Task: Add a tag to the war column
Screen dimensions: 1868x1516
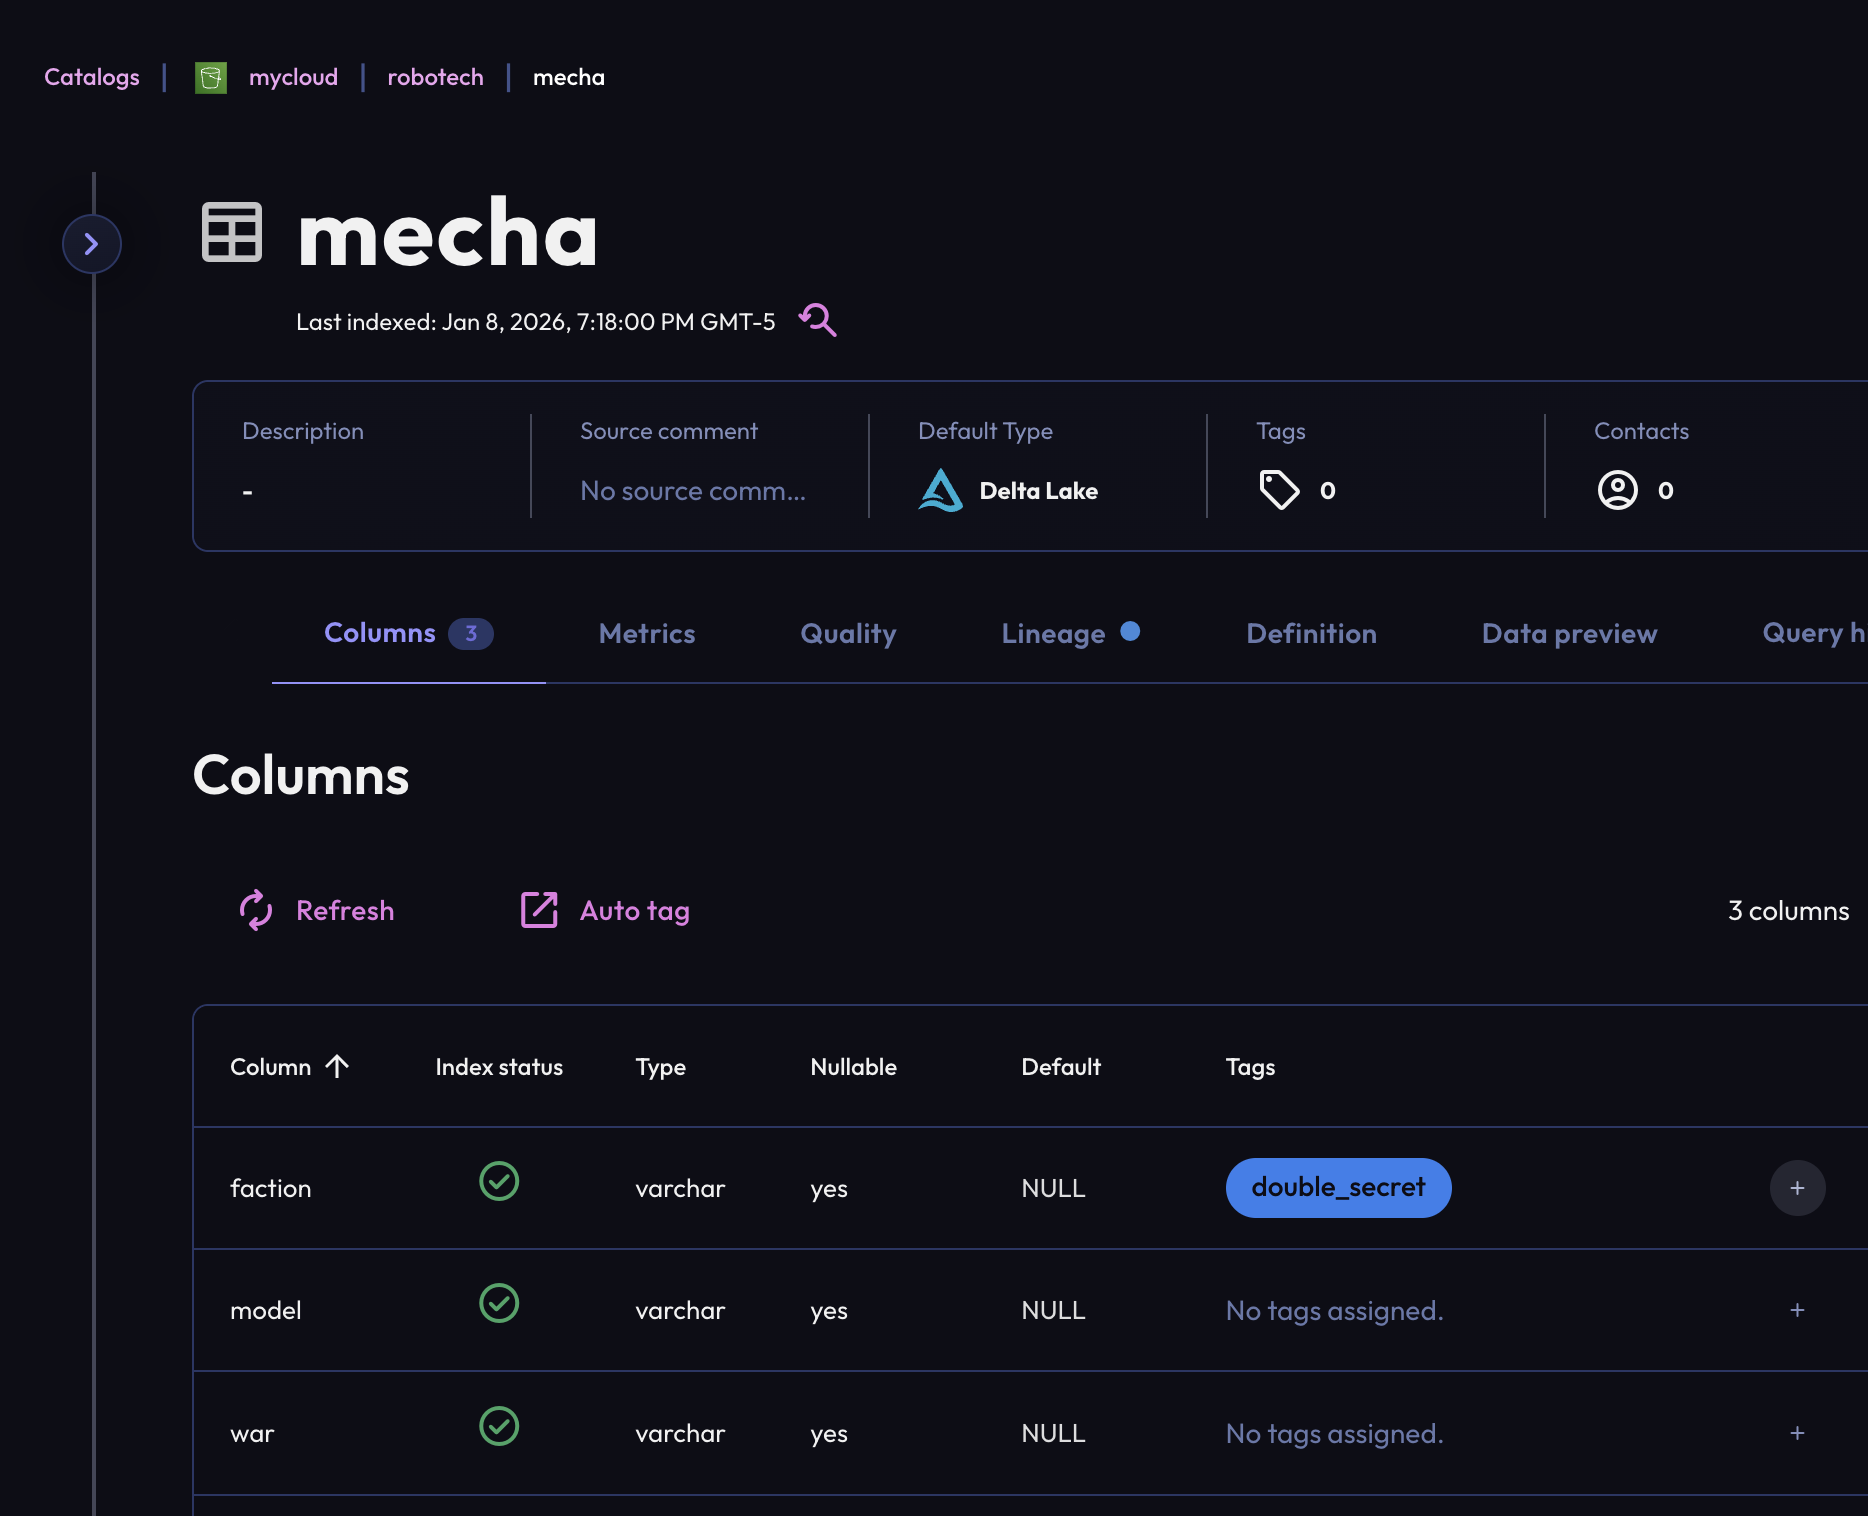Action: pos(1797,1433)
